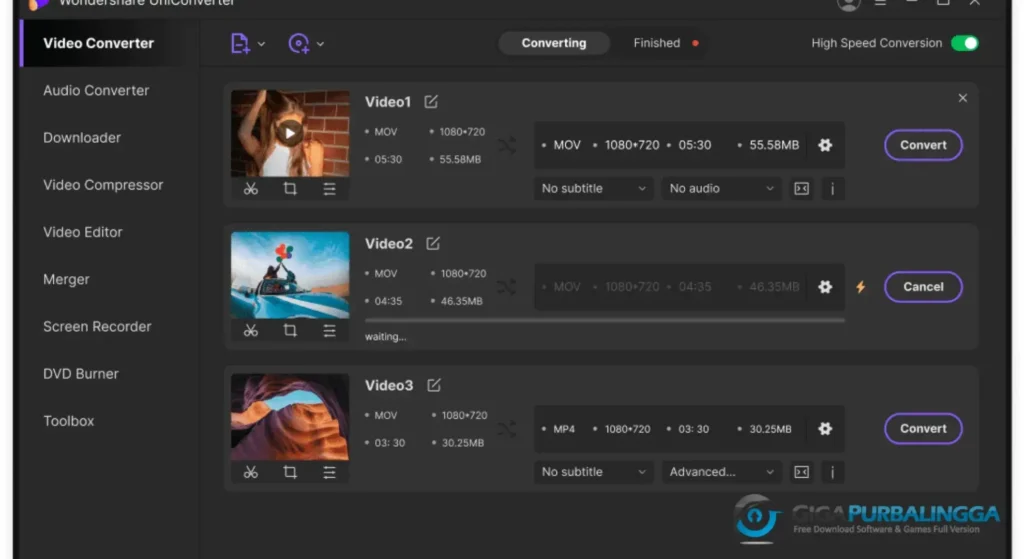The width and height of the screenshot is (1024, 559).
Task: Click the waiting... status text
Action: (x=385, y=337)
